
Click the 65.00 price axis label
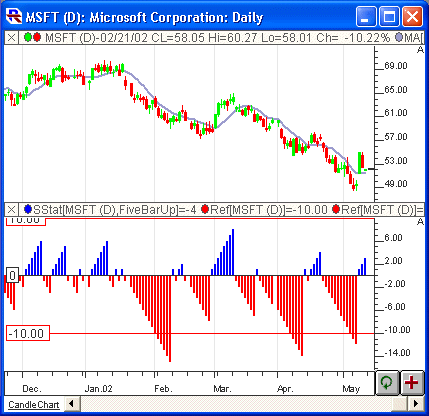click(x=396, y=90)
